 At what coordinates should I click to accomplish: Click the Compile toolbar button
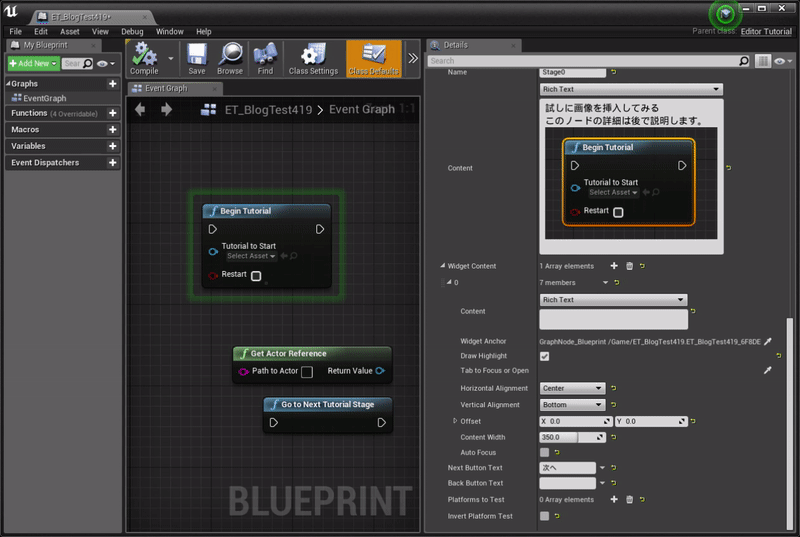(144, 59)
